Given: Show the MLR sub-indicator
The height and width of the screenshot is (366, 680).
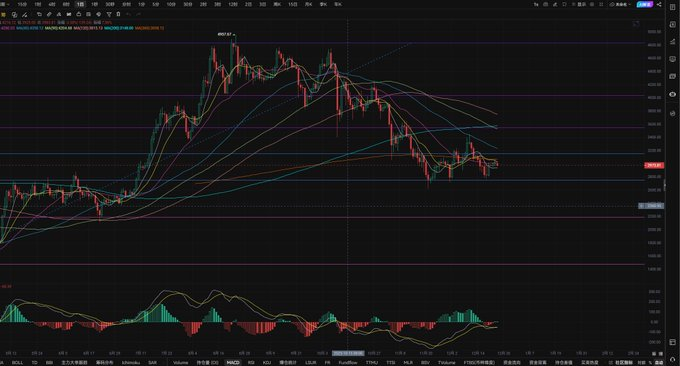Looking at the screenshot, I should click(x=408, y=363).
